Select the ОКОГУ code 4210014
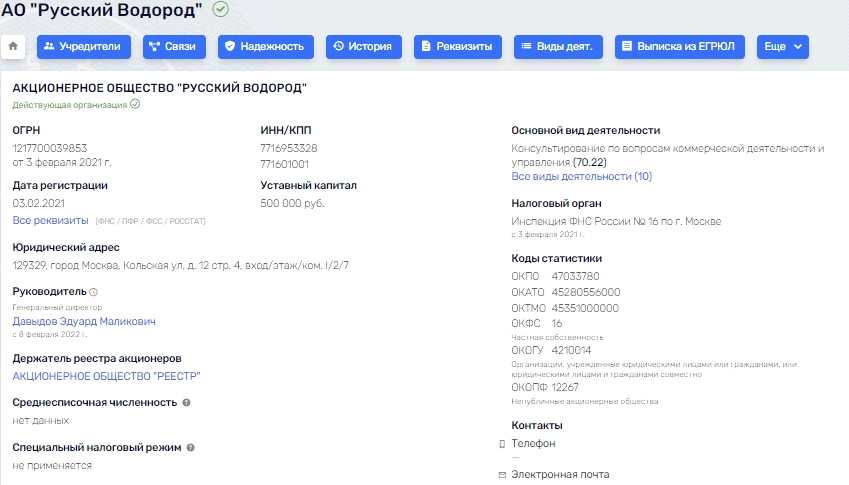 (x=571, y=351)
